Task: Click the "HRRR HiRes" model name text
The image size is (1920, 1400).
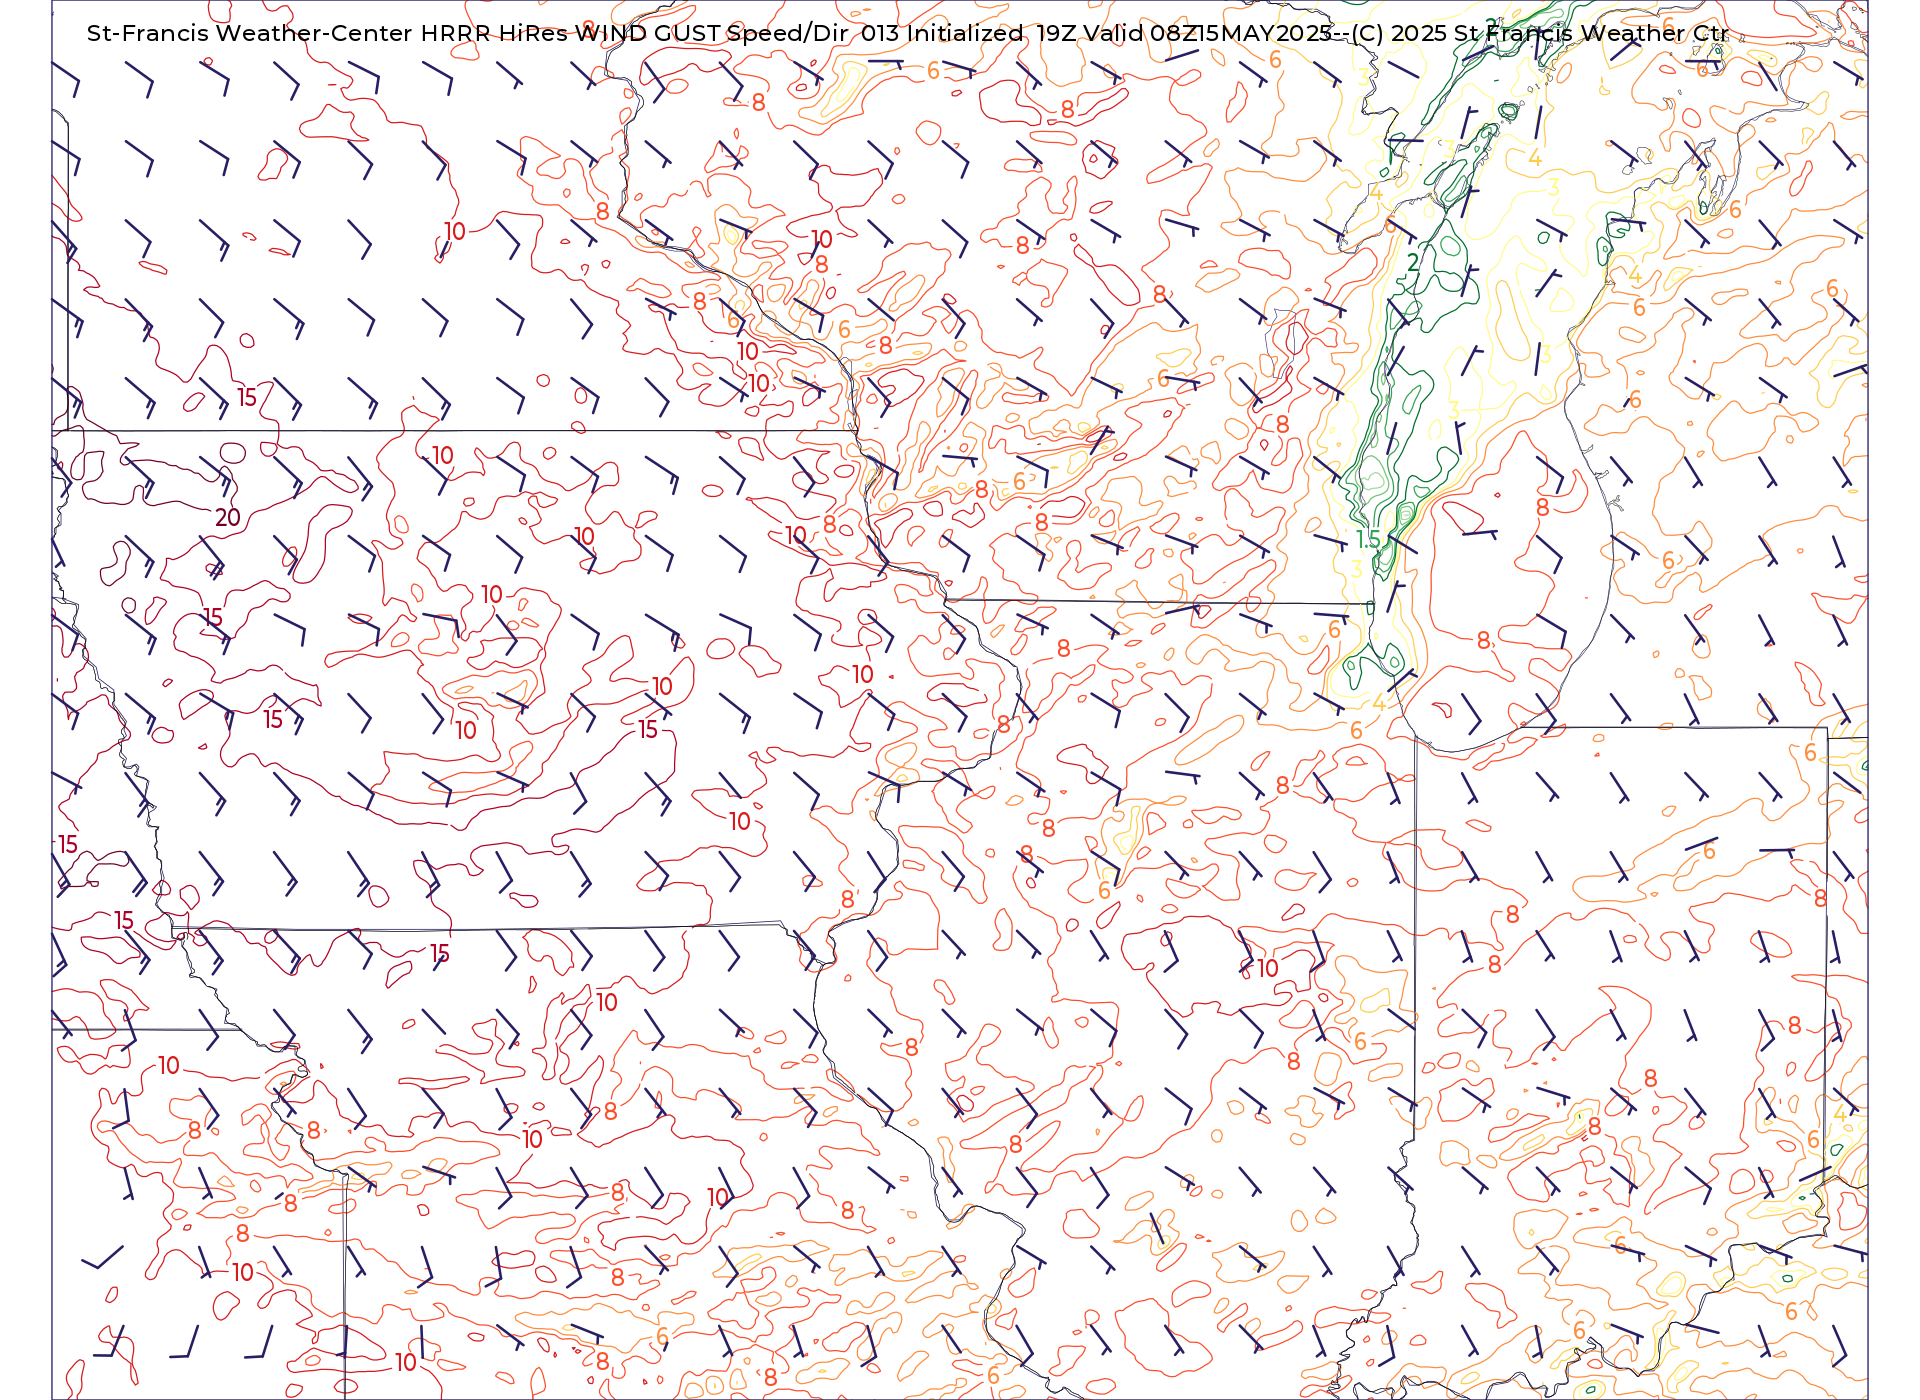Action: pyautogui.click(x=495, y=33)
